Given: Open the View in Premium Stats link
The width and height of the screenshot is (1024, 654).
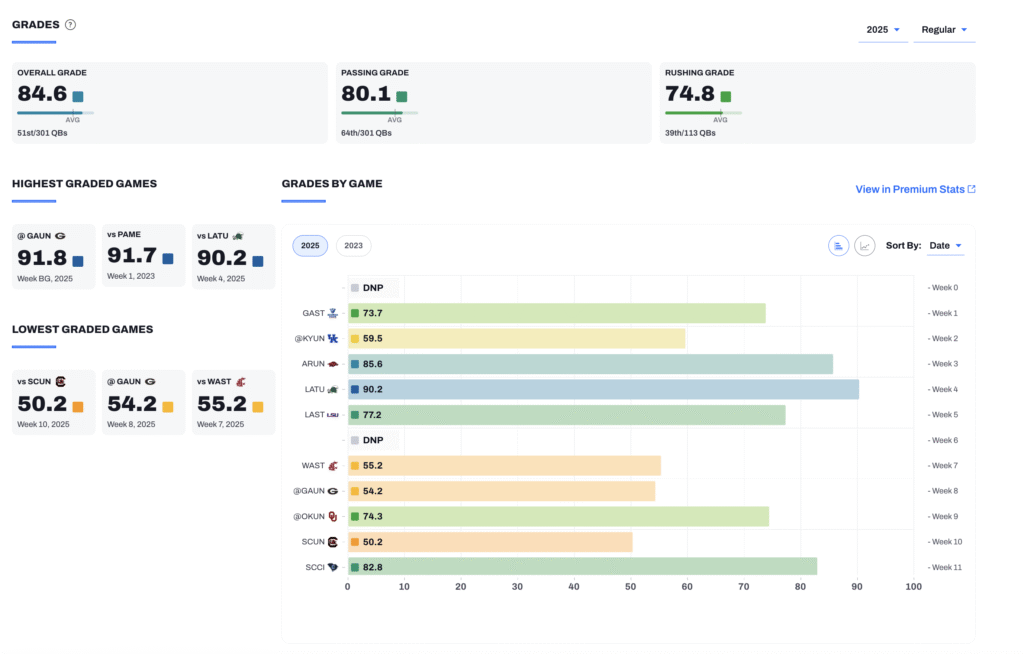Looking at the screenshot, I should click(915, 189).
